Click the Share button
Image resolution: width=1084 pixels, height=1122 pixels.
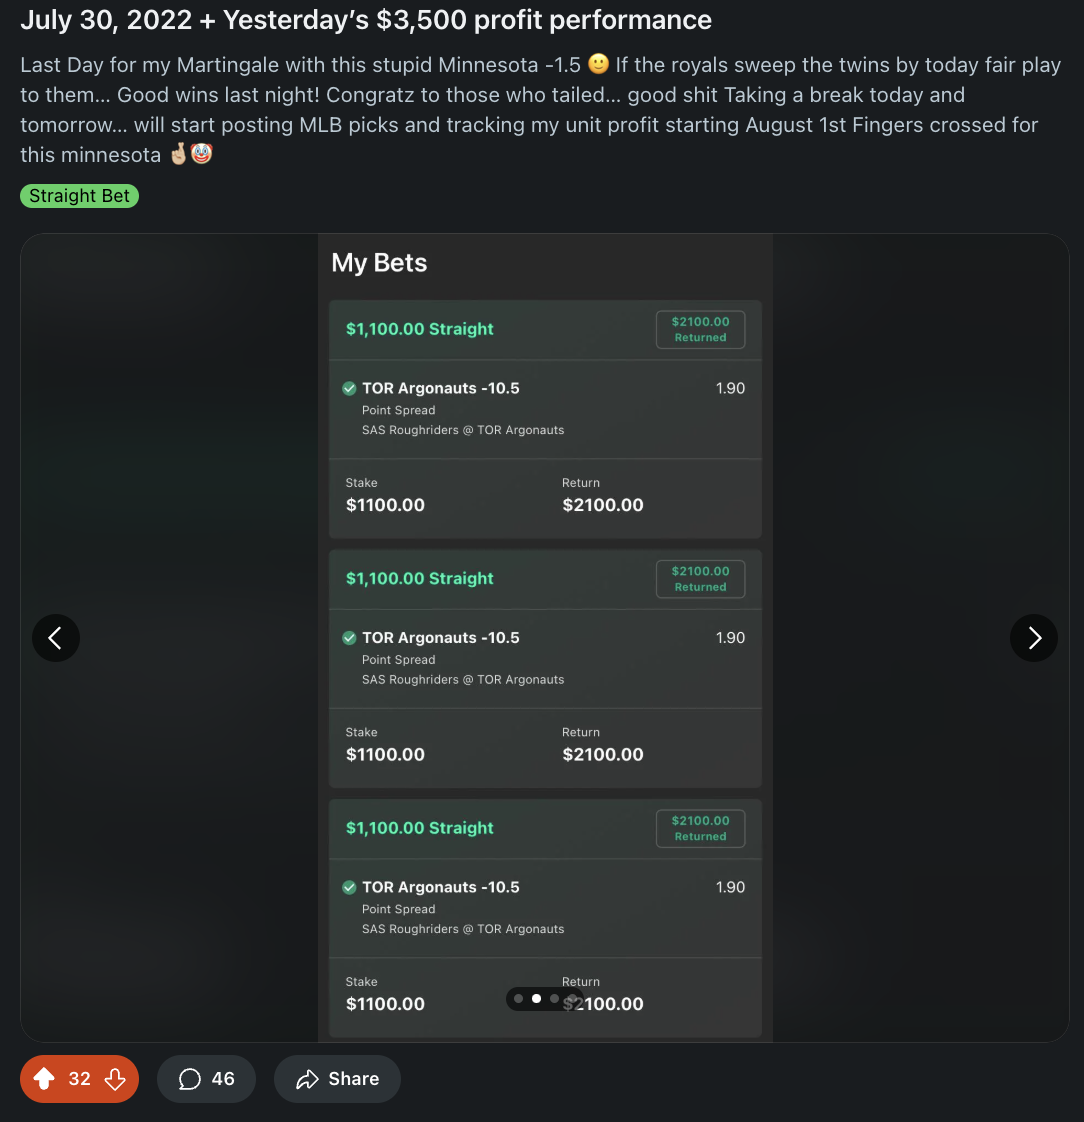337,1078
